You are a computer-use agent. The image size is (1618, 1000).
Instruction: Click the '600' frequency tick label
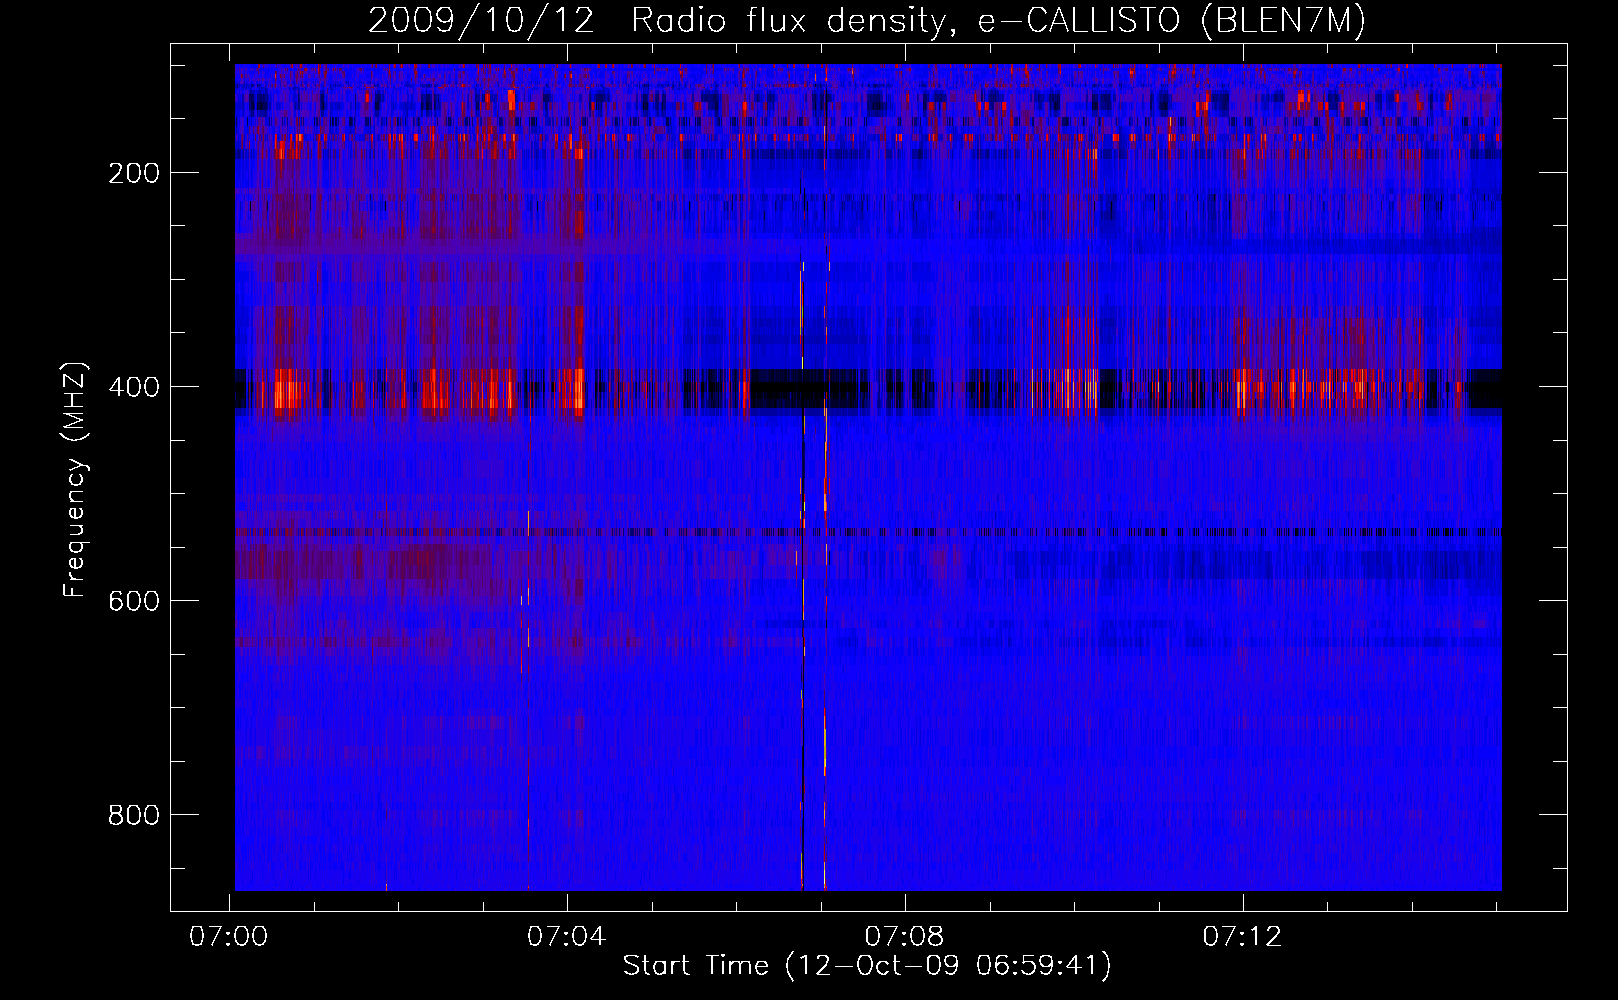point(134,601)
